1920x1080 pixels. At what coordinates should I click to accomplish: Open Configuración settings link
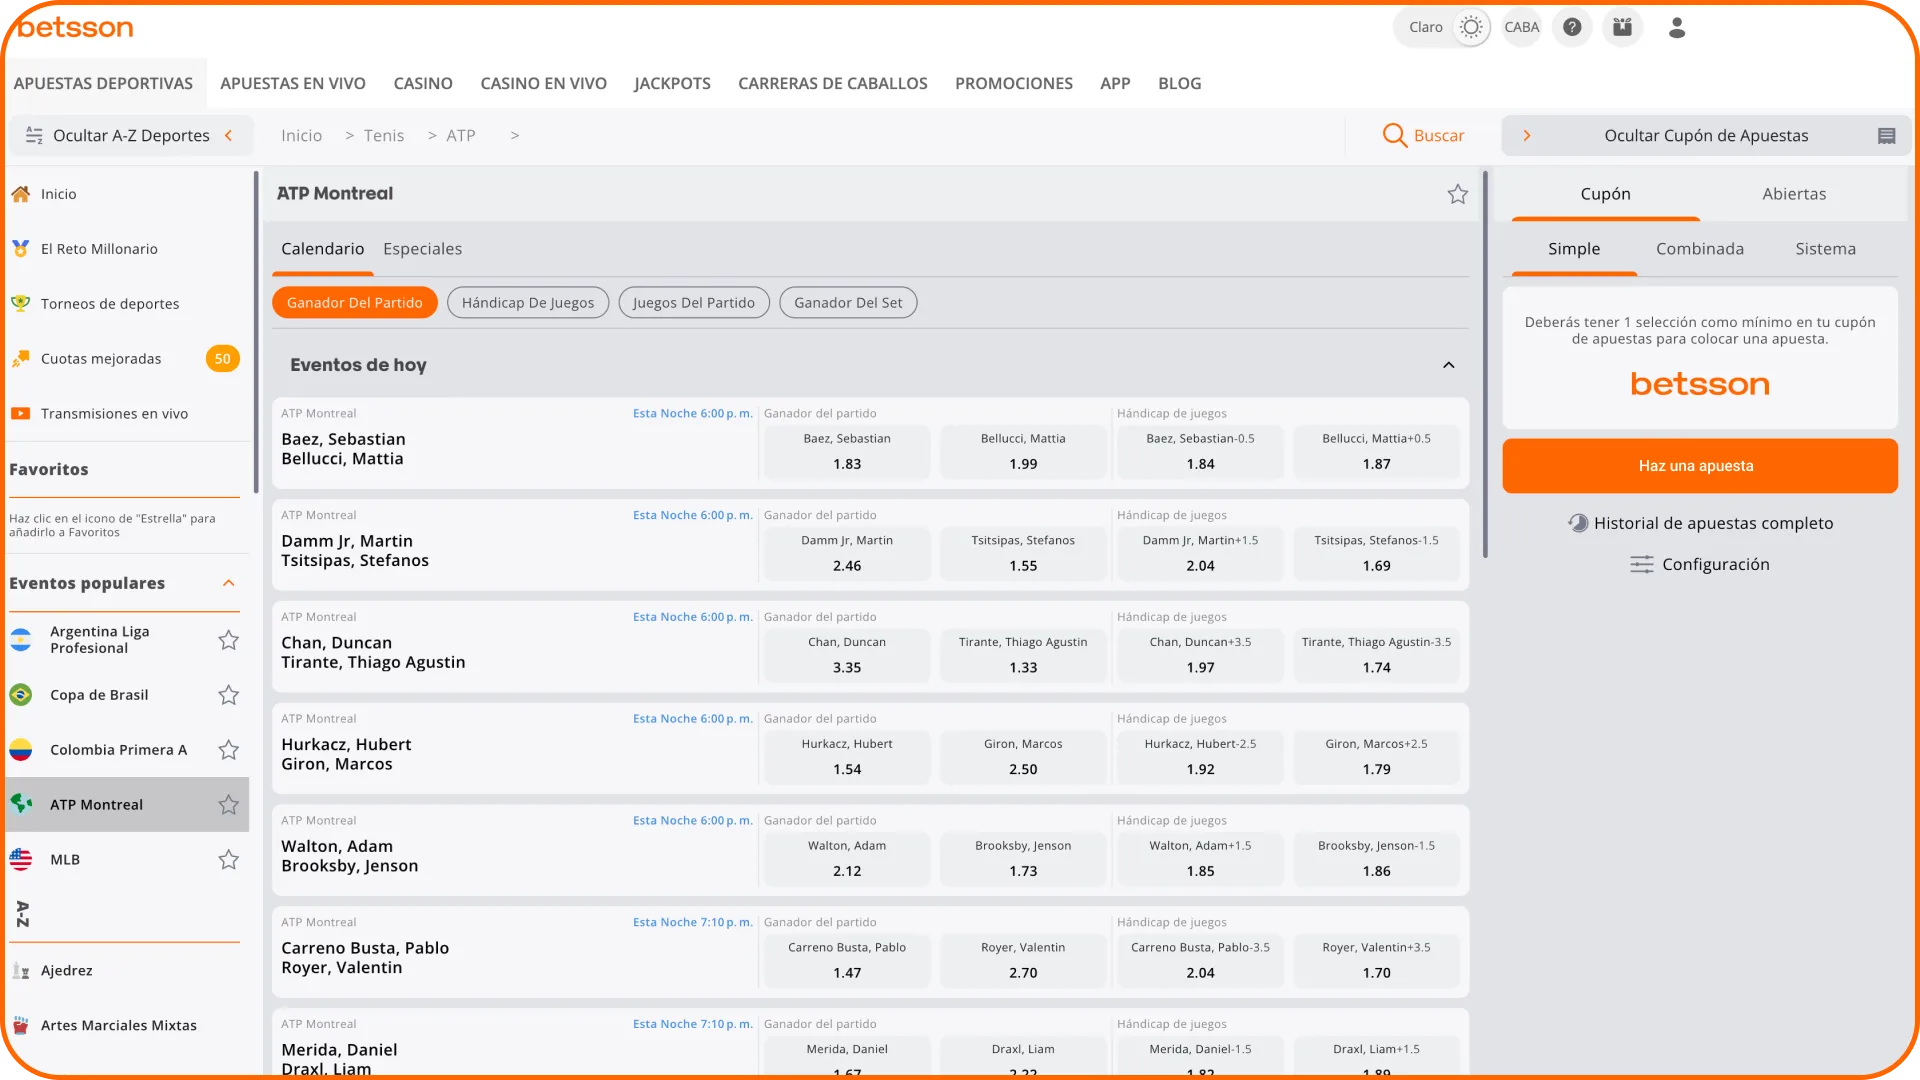pyautogui.click(x=1700, y=564)
